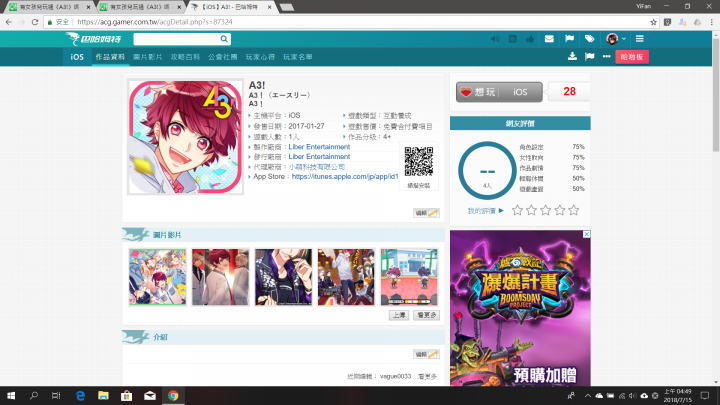Open the announcements speaker icon
Viewport: 720px width, 405px height.
495,39
